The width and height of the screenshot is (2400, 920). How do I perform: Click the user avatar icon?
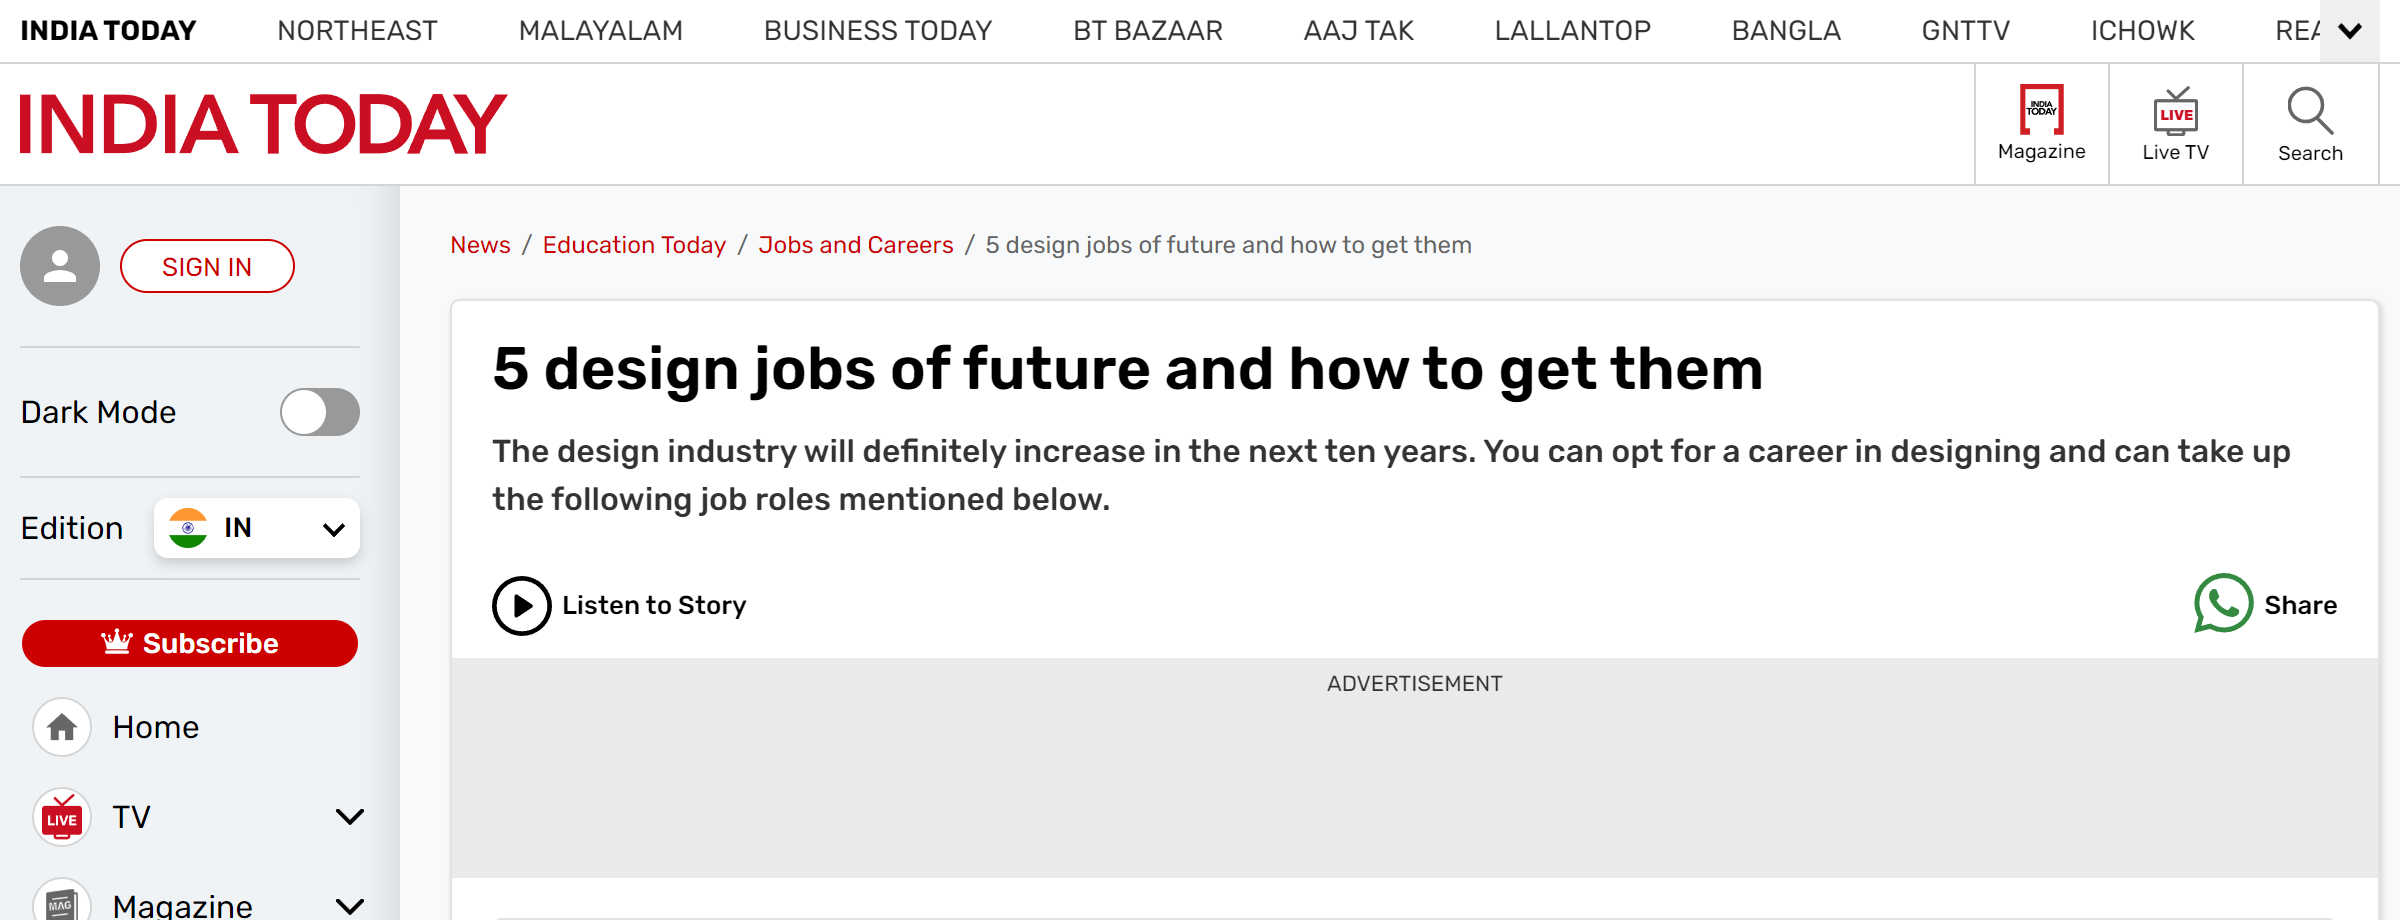pyautogui.click(x=60, y=266)
